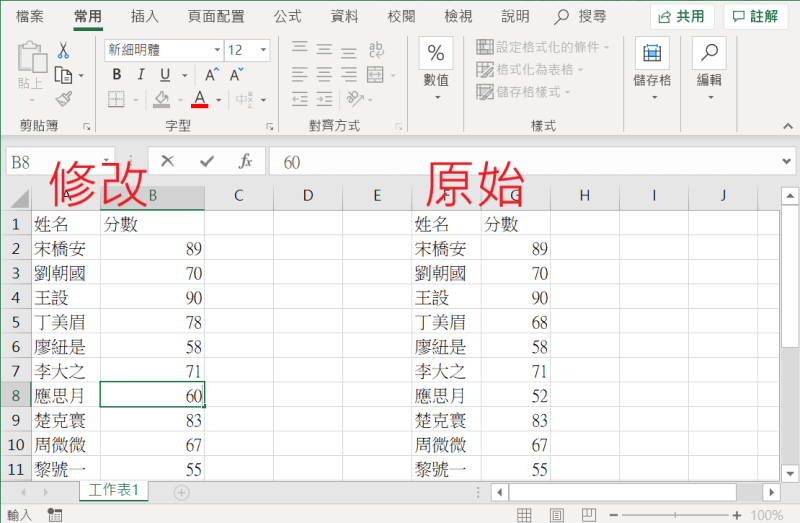Viewport: 800px width, 523px height.
Task: Click the Increase Indent icon
Action: 324,99
